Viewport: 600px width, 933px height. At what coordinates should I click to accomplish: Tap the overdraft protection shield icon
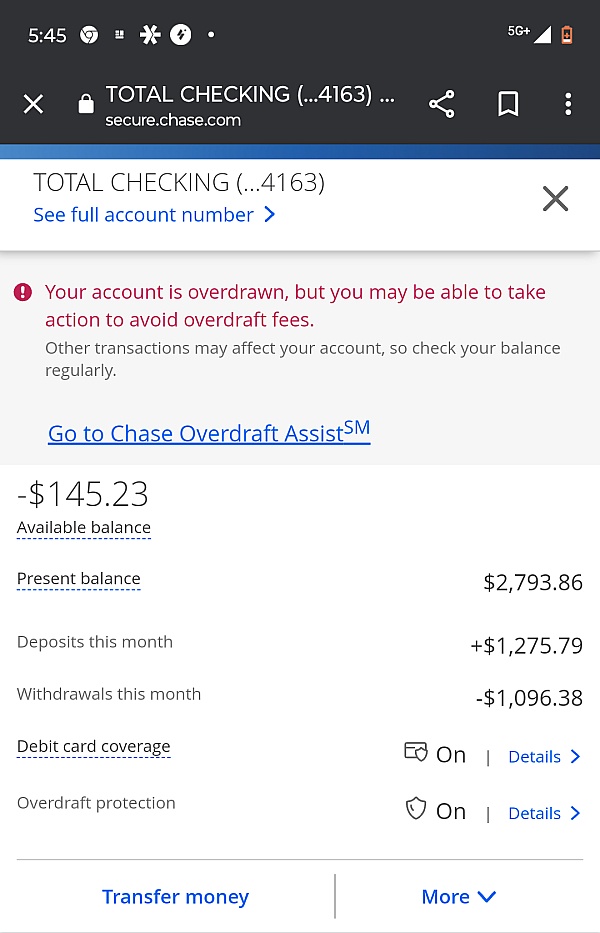(415, 809)
